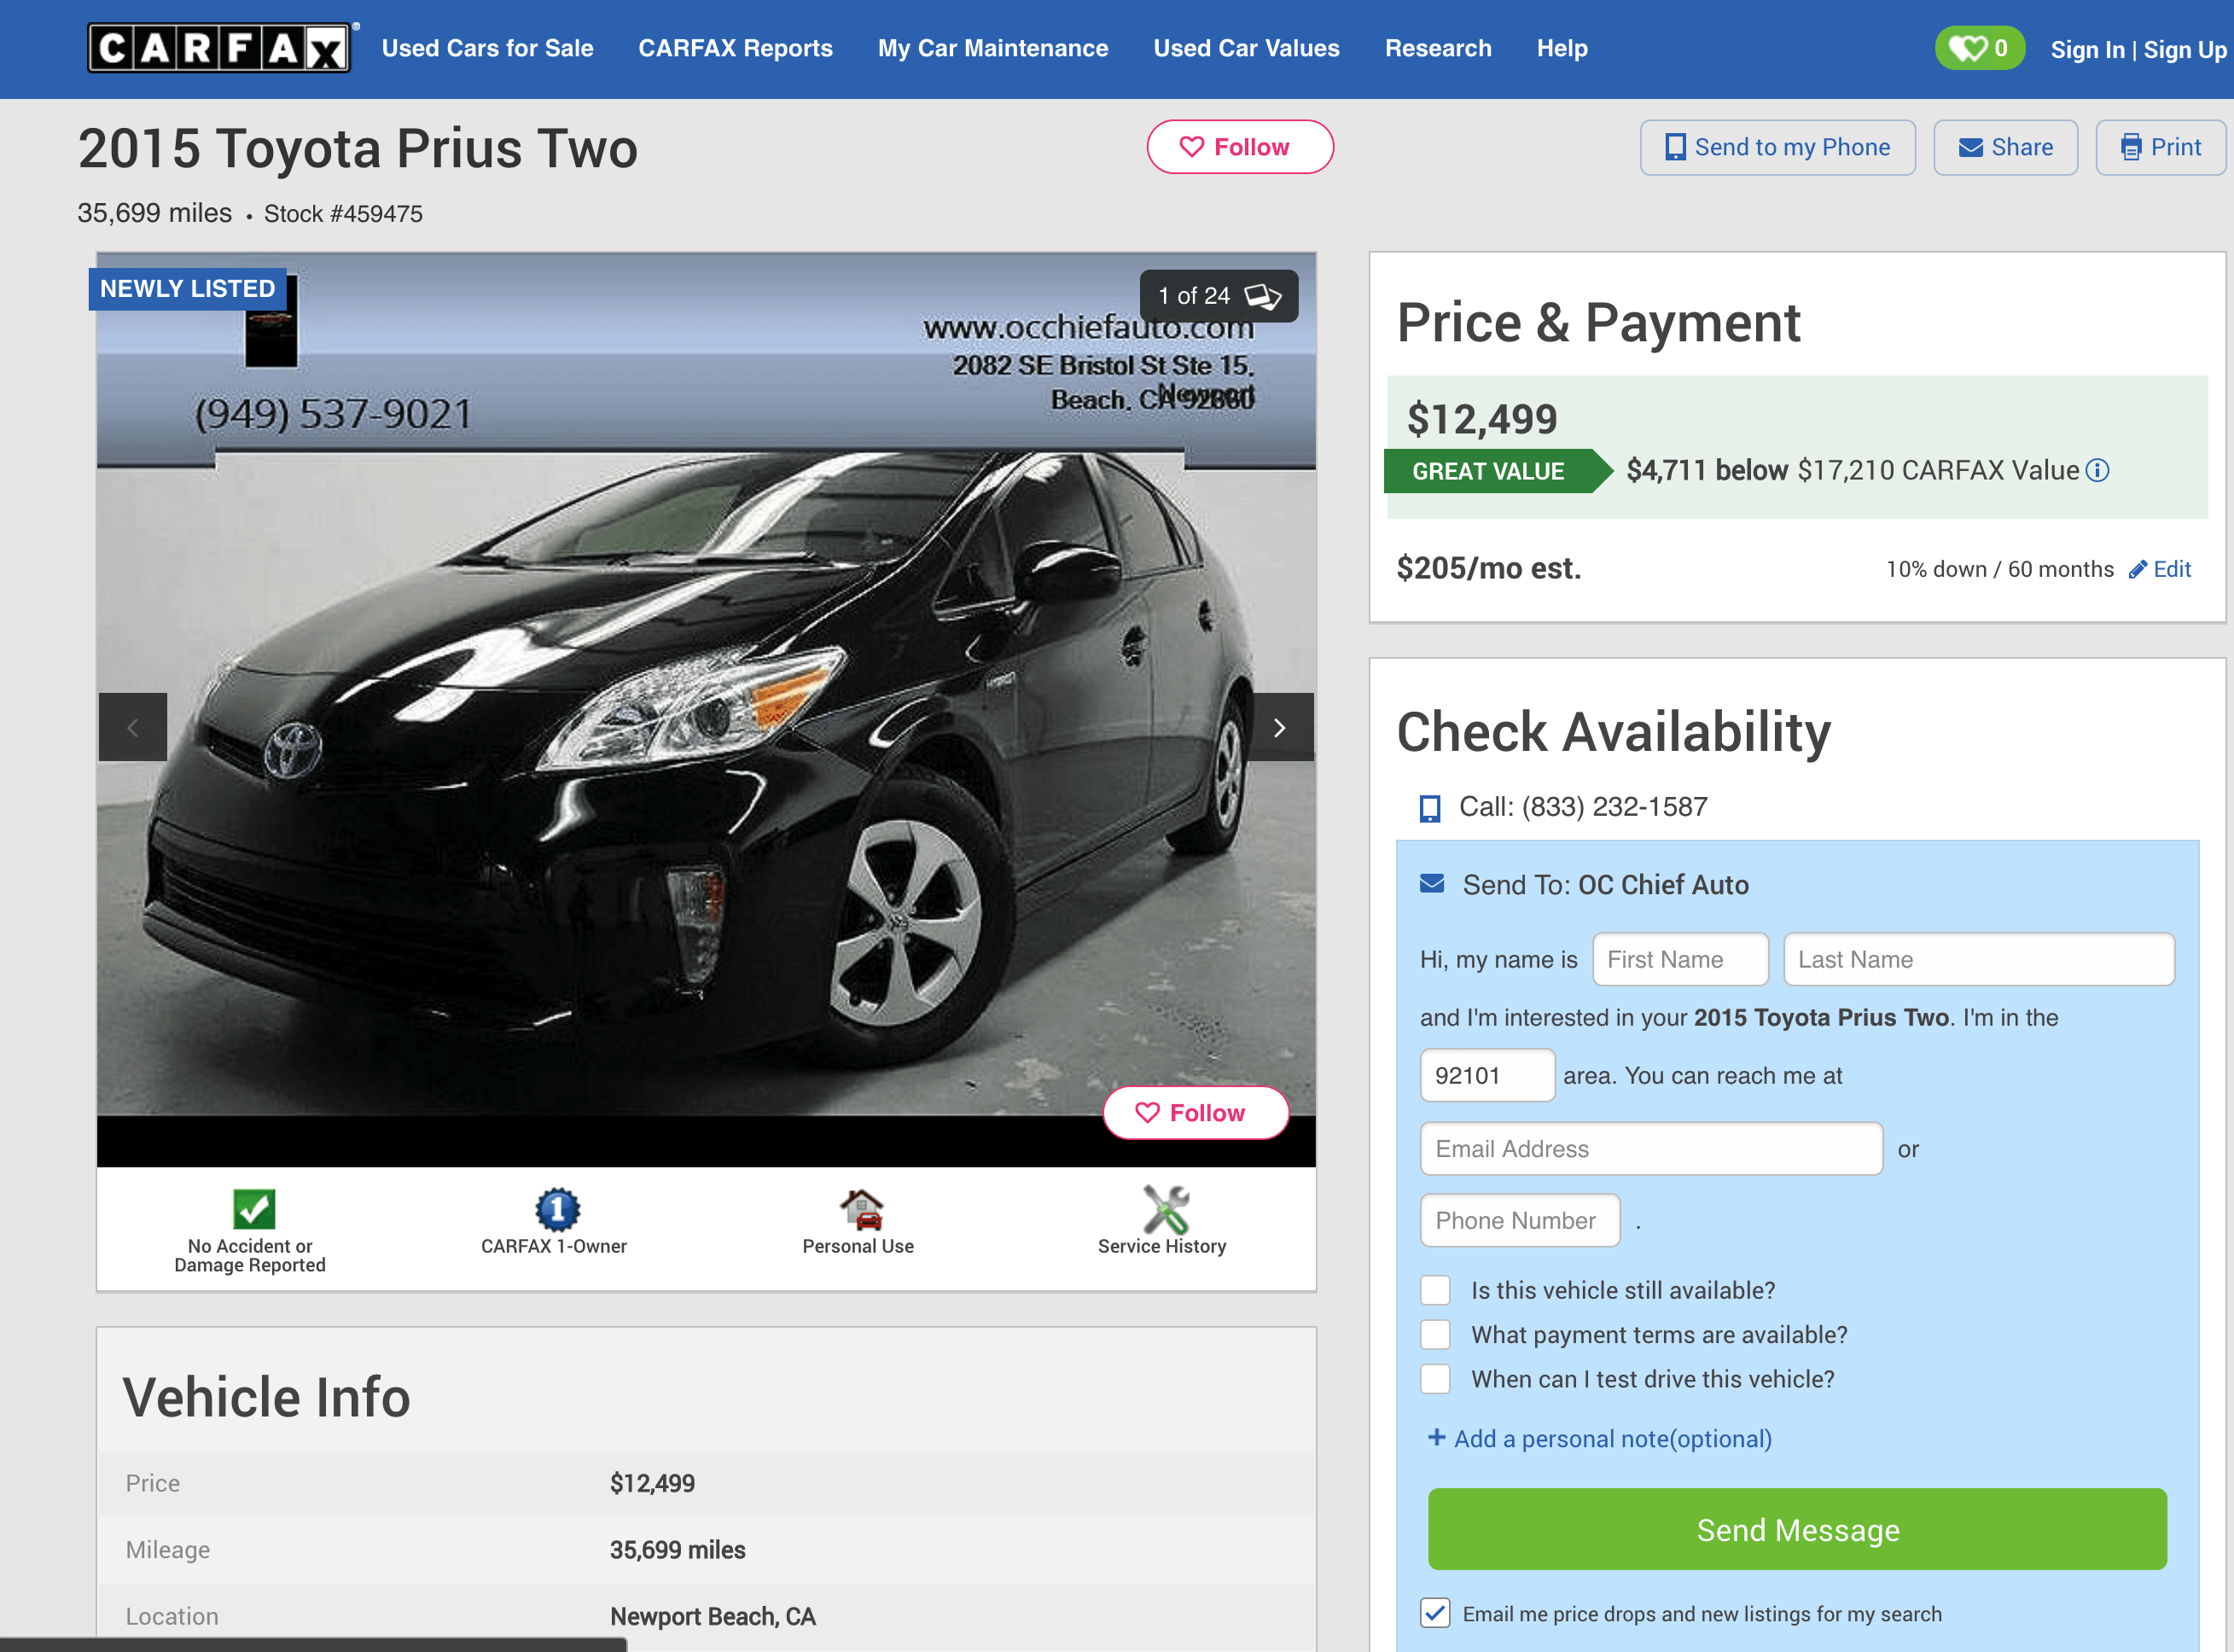This screenshot has width=2234, height=1652.
Task: Click the Share button
Action: click(x=2005, y=147)
